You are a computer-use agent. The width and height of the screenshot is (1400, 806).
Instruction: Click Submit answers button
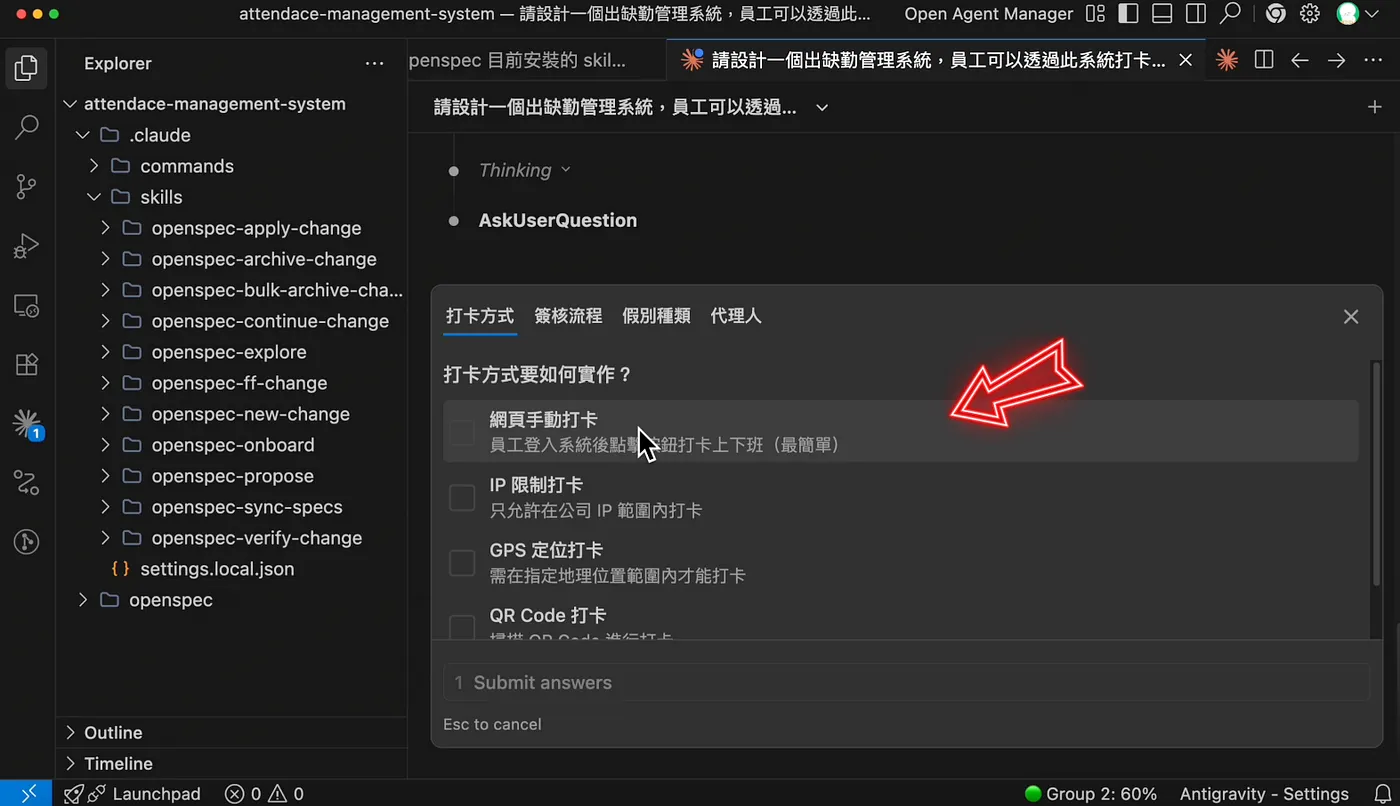pos(906,683)
